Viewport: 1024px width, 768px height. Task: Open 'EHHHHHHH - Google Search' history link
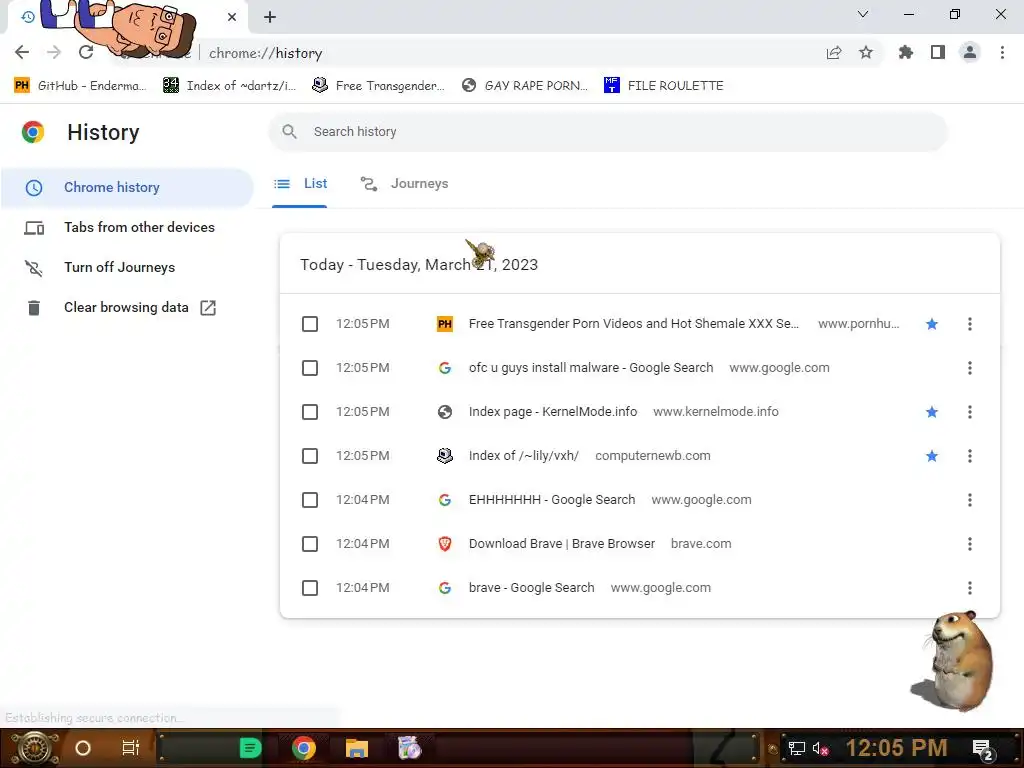tap(552, 500)
